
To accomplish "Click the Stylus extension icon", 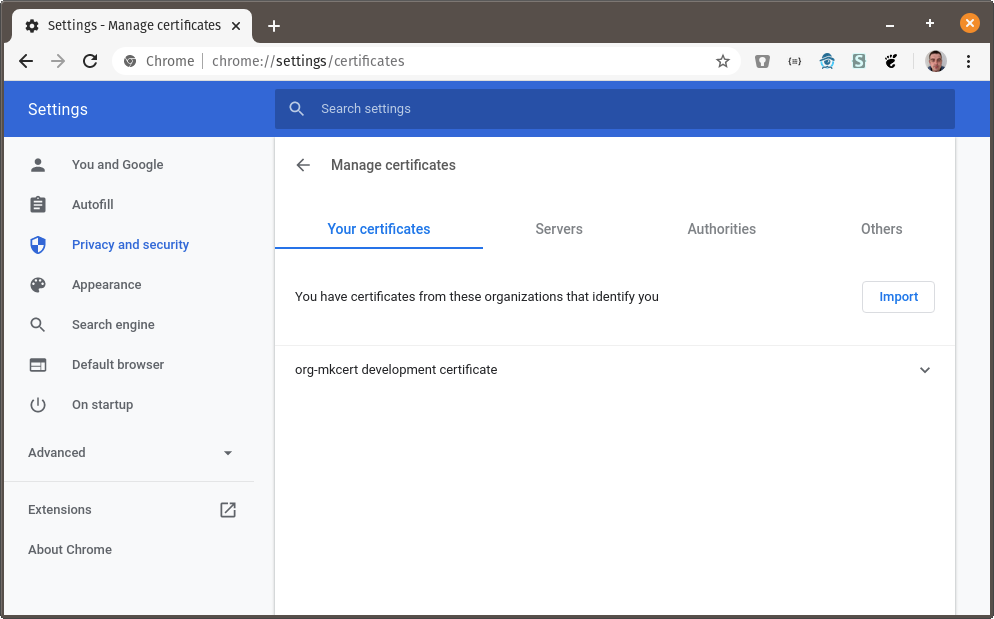I will [x=858, y=61].
